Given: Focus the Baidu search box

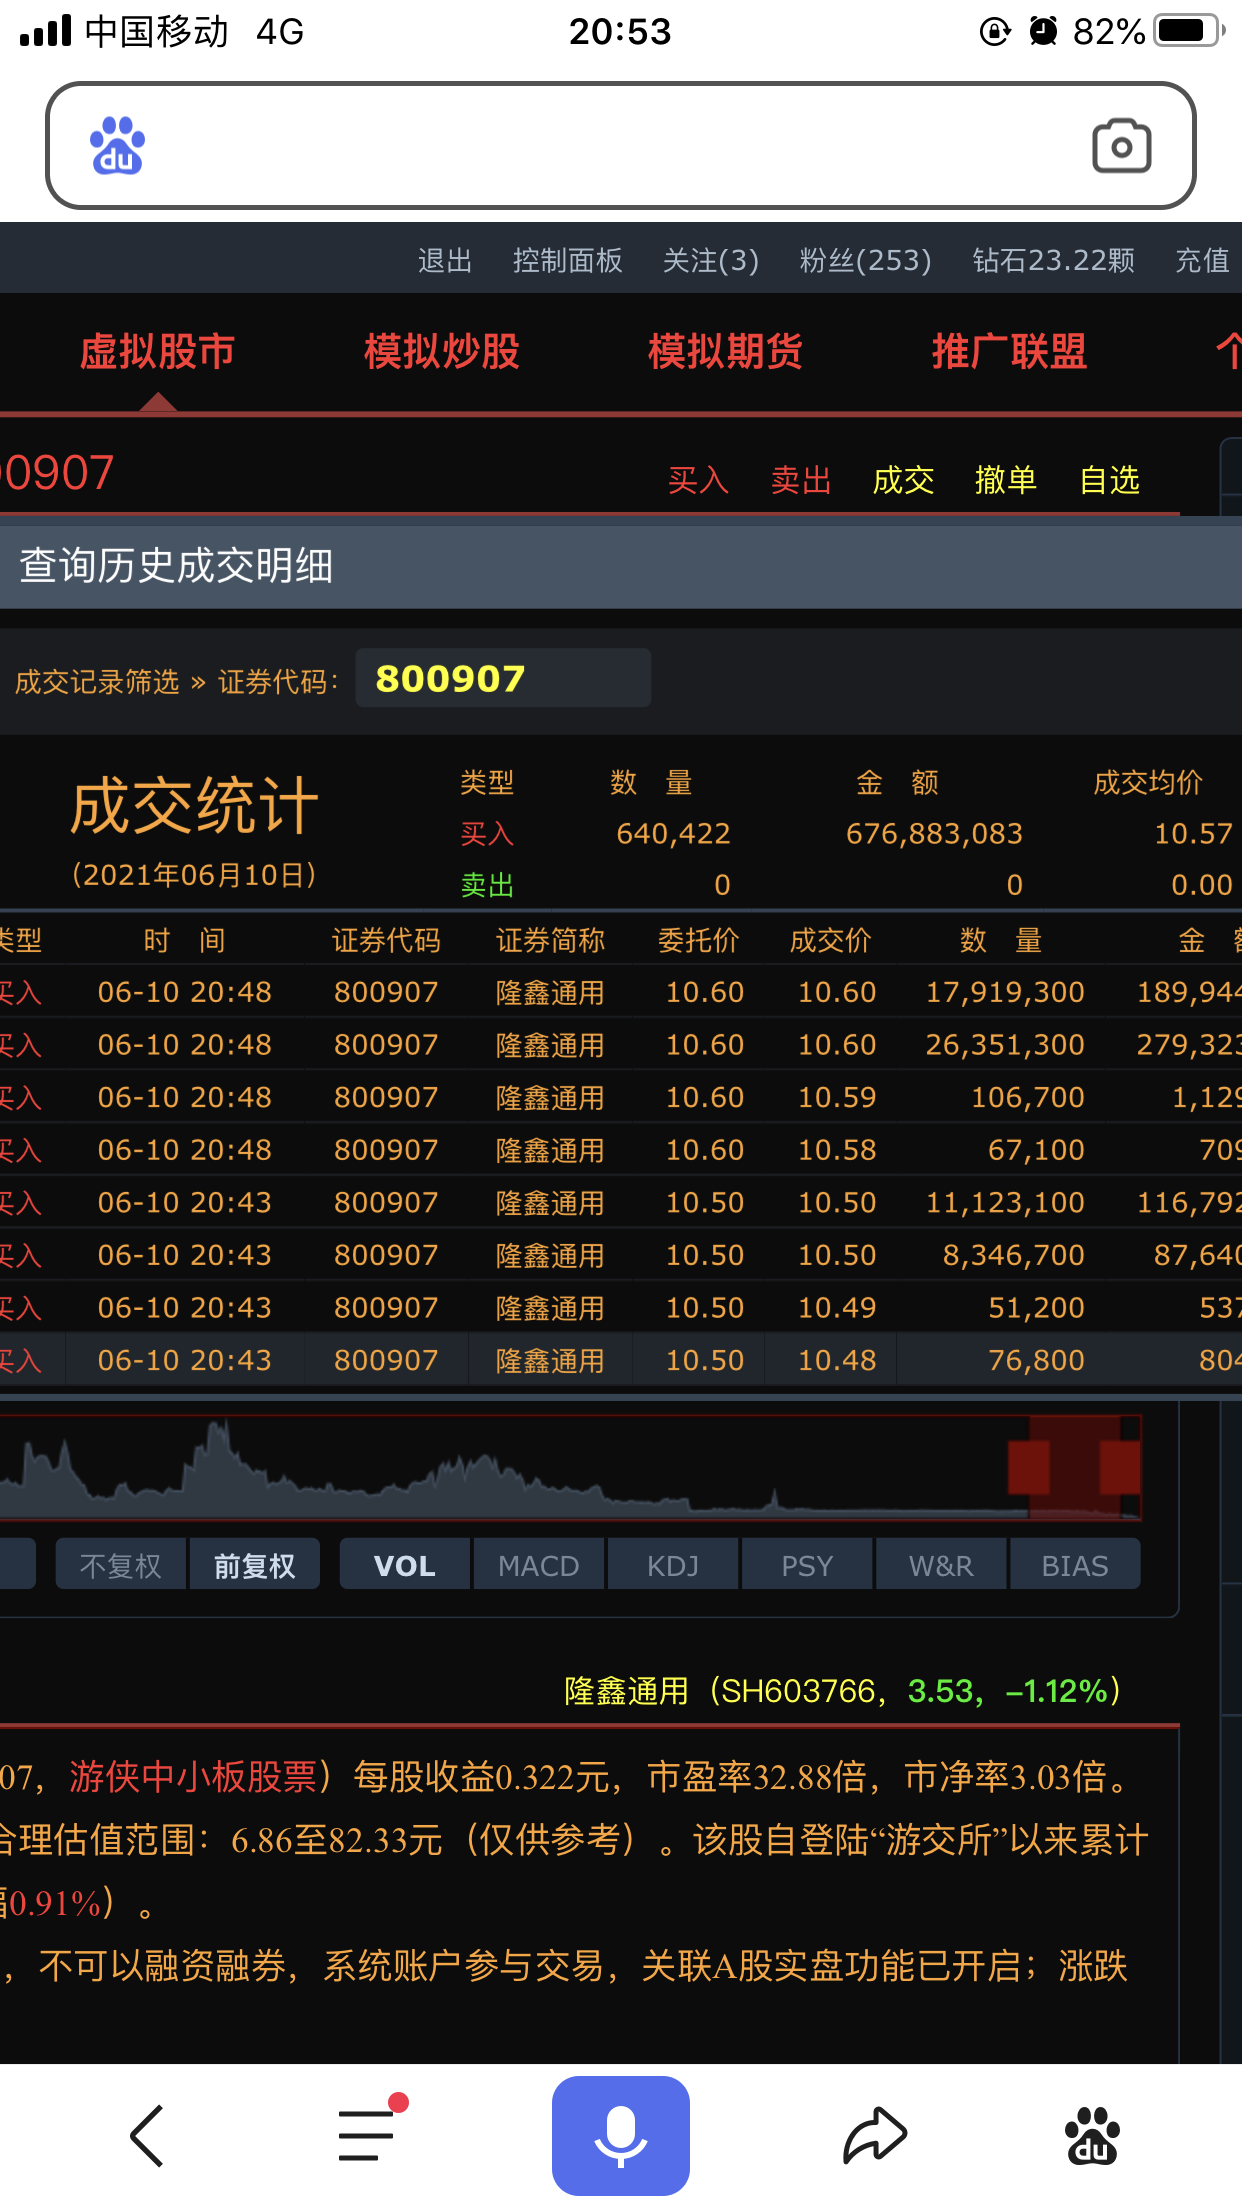Looking at the screenshot, I should [621, 146].
